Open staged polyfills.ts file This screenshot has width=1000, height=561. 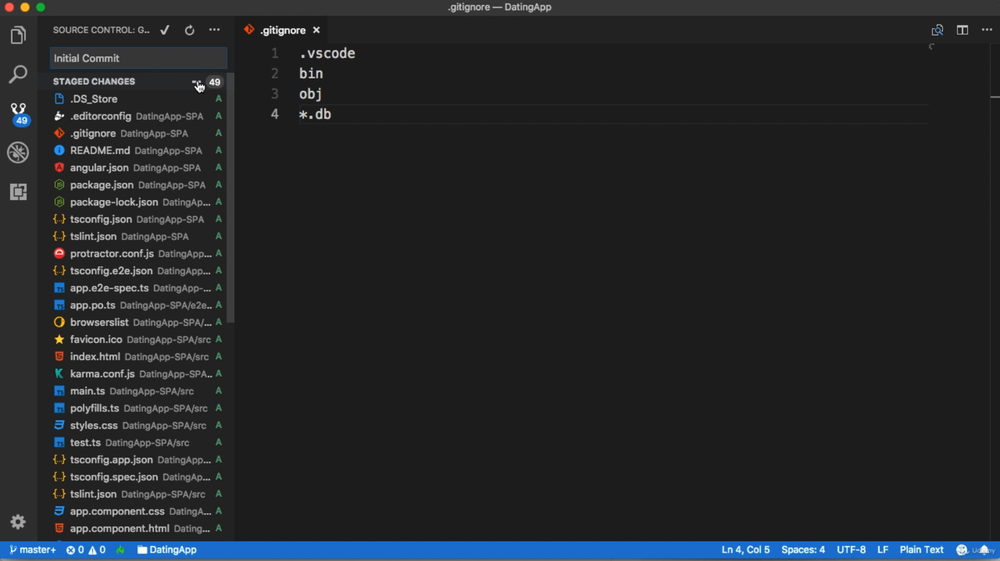138,408
